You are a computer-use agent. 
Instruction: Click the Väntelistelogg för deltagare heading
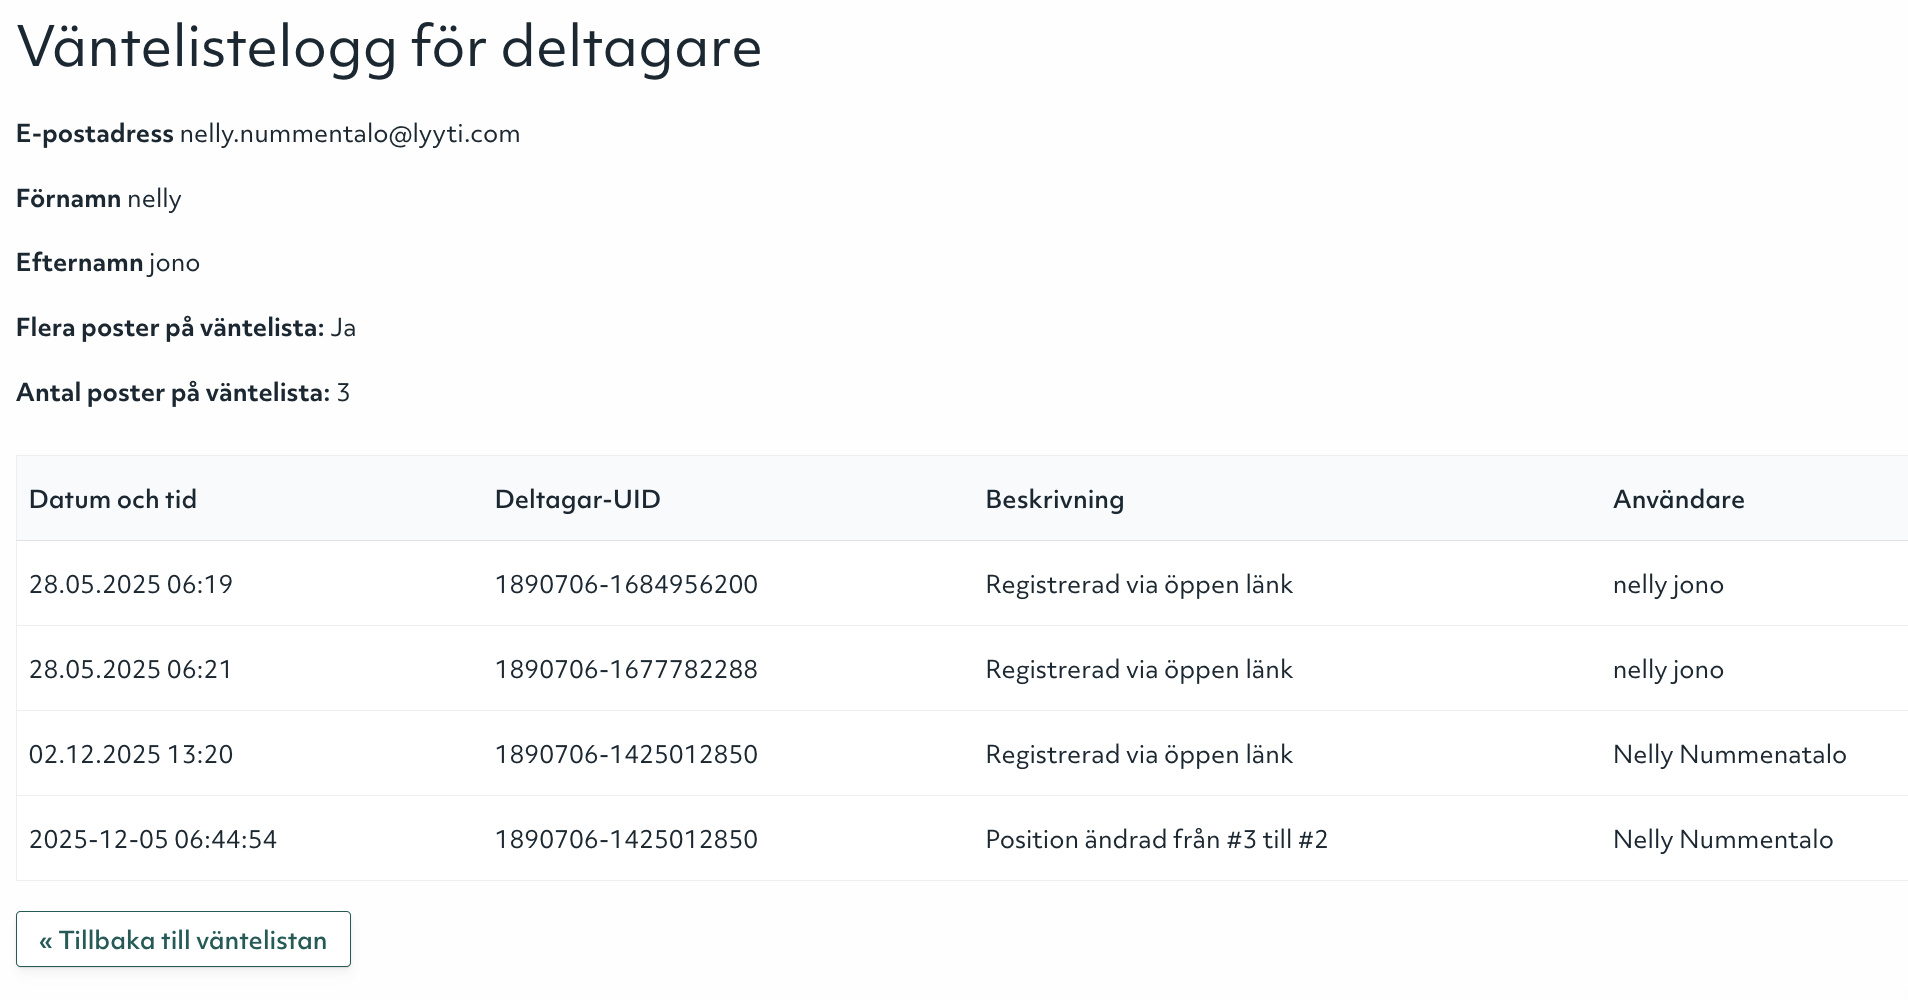[390, 47]
